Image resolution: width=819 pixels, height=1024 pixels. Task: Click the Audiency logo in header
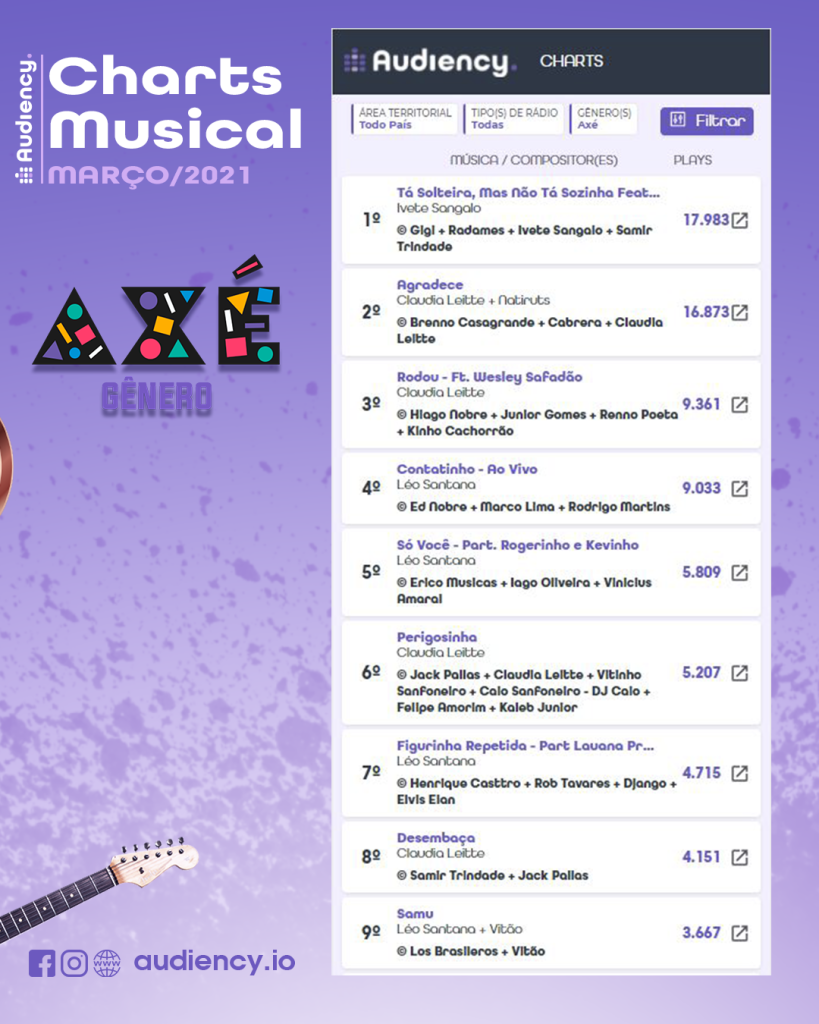tap(430, 61)
